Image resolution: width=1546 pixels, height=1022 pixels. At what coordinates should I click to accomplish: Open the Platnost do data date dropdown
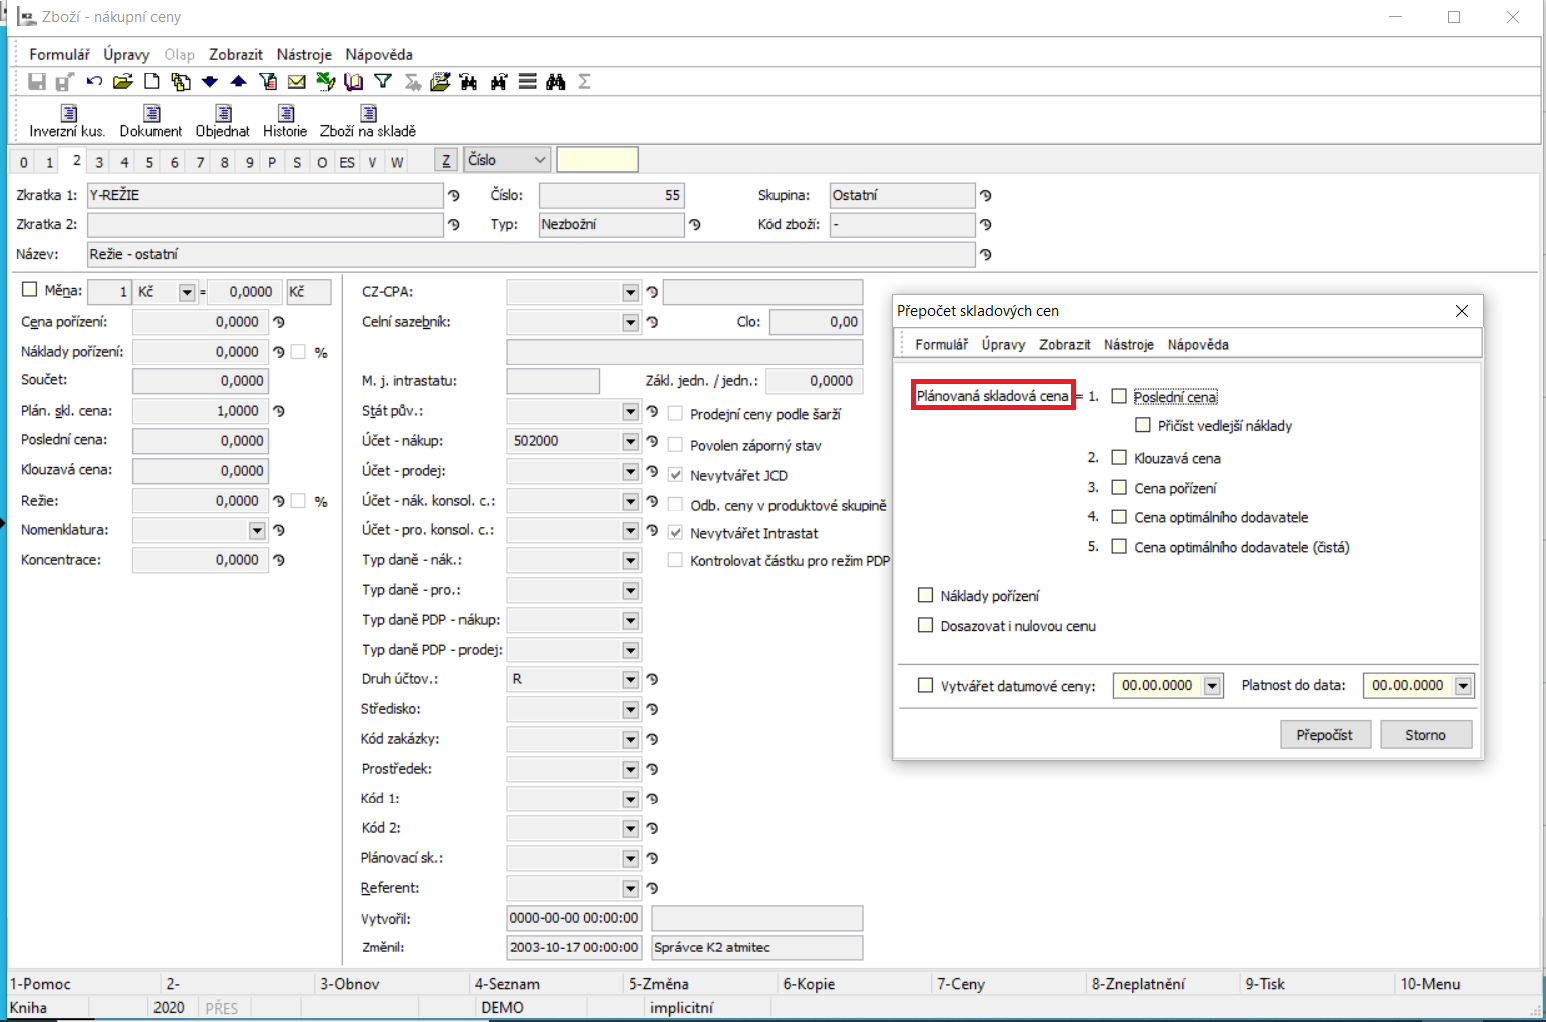(1463, 685)
